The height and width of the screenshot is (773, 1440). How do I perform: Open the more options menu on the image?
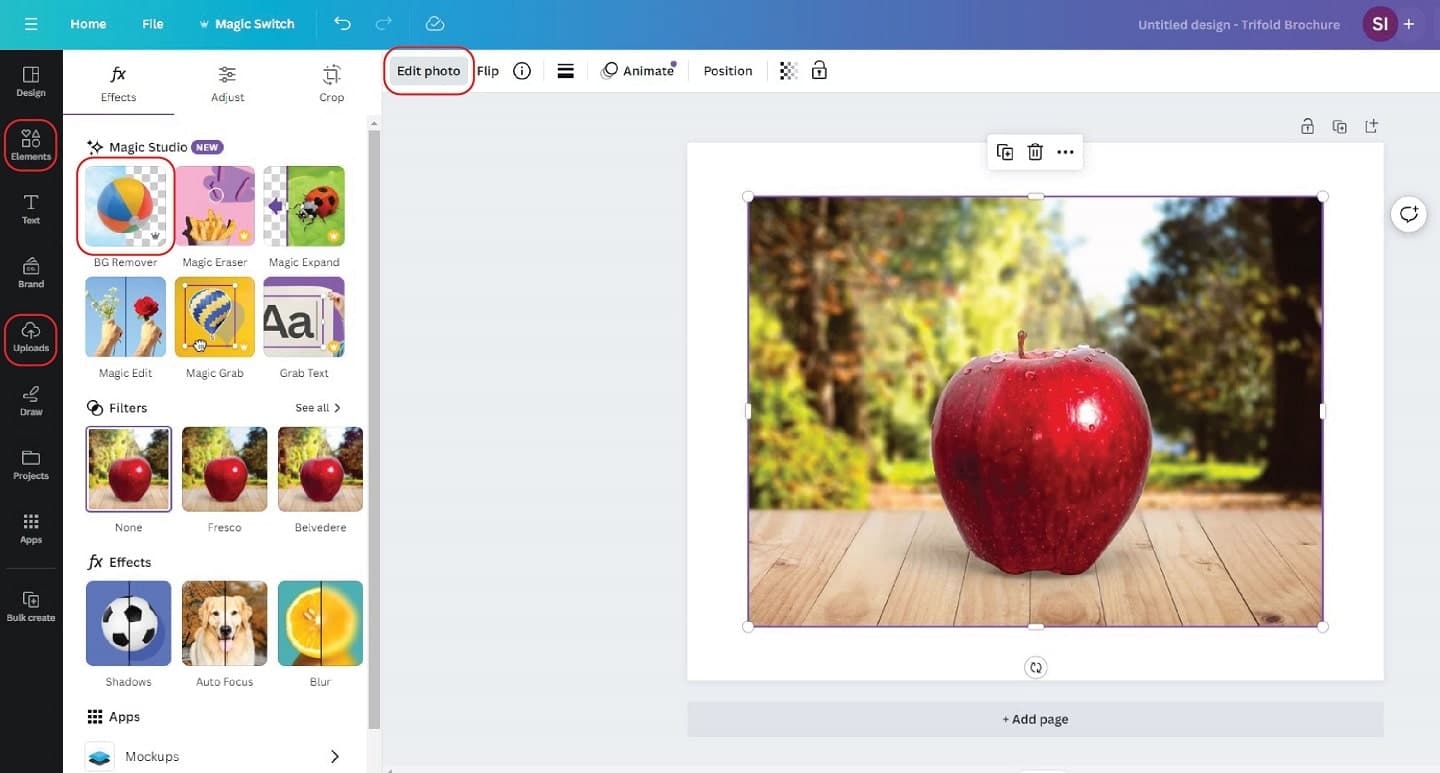tap(1065, 151)
